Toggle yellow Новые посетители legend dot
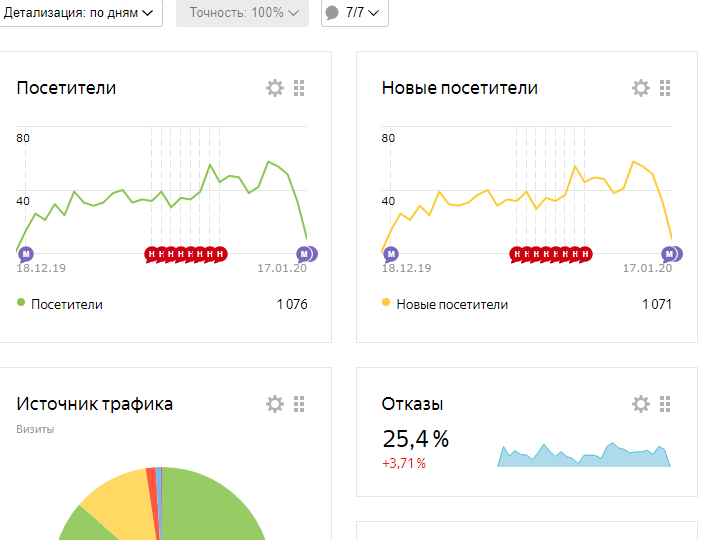712x540 pixels. [x=386, y=302]
